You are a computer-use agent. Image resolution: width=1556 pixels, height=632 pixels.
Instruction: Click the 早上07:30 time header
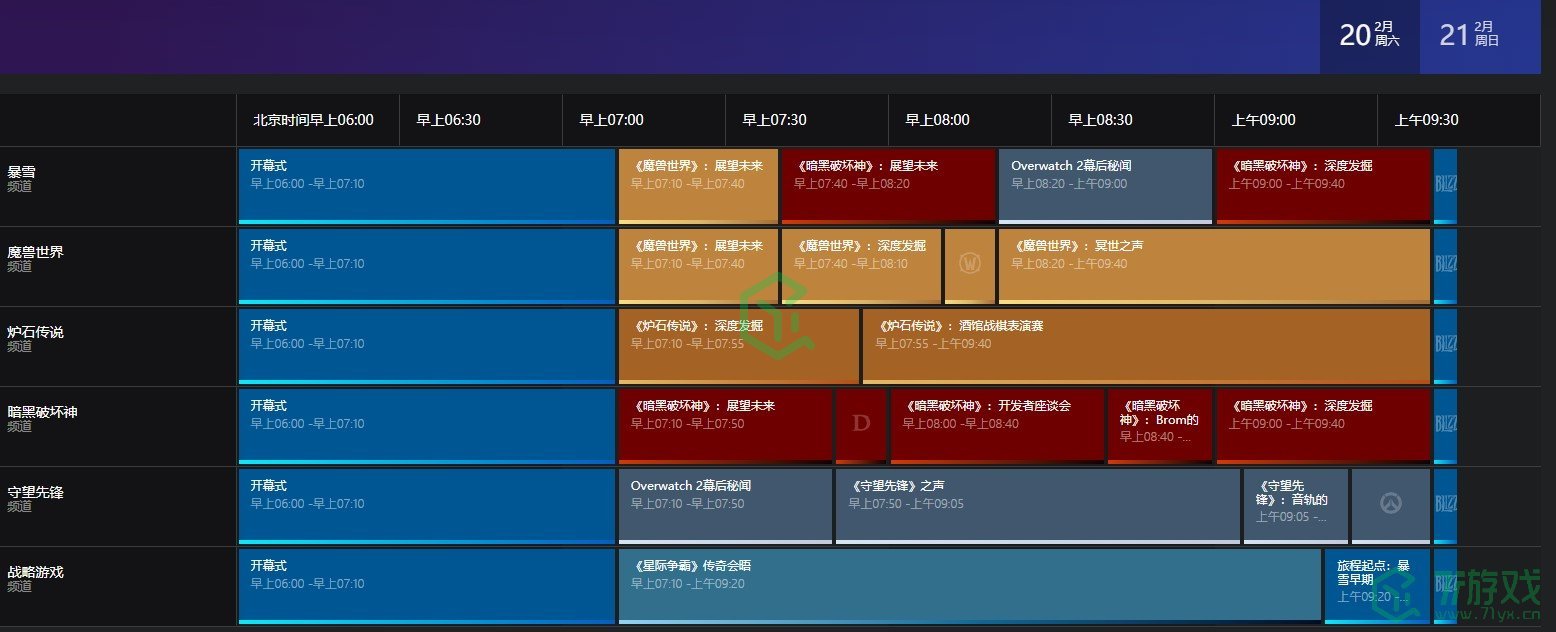click(774, 120)
